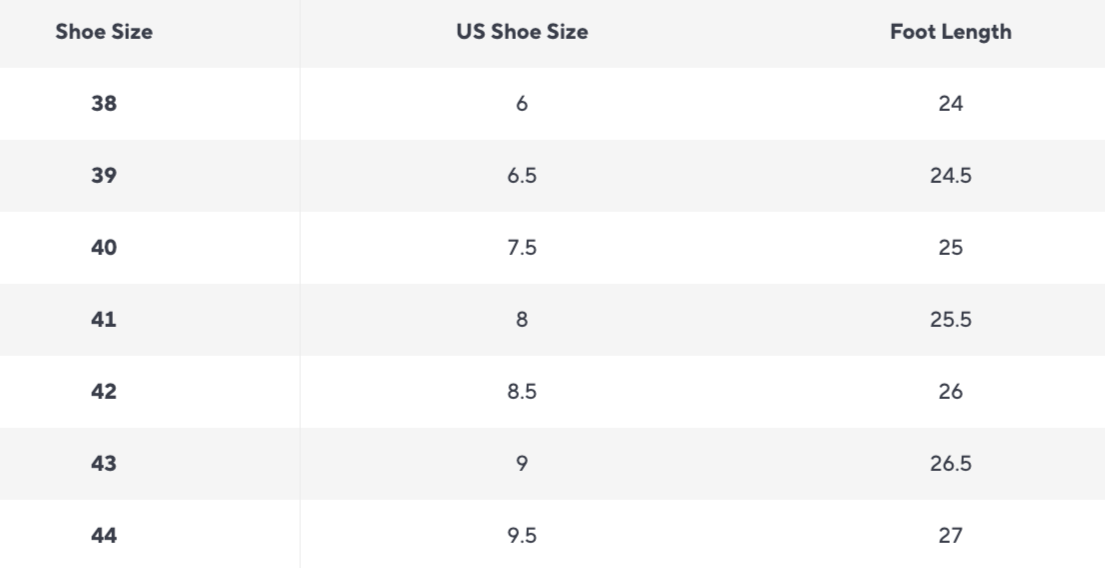
Task: Select the shoe size 38 cell
Action: 104,104
